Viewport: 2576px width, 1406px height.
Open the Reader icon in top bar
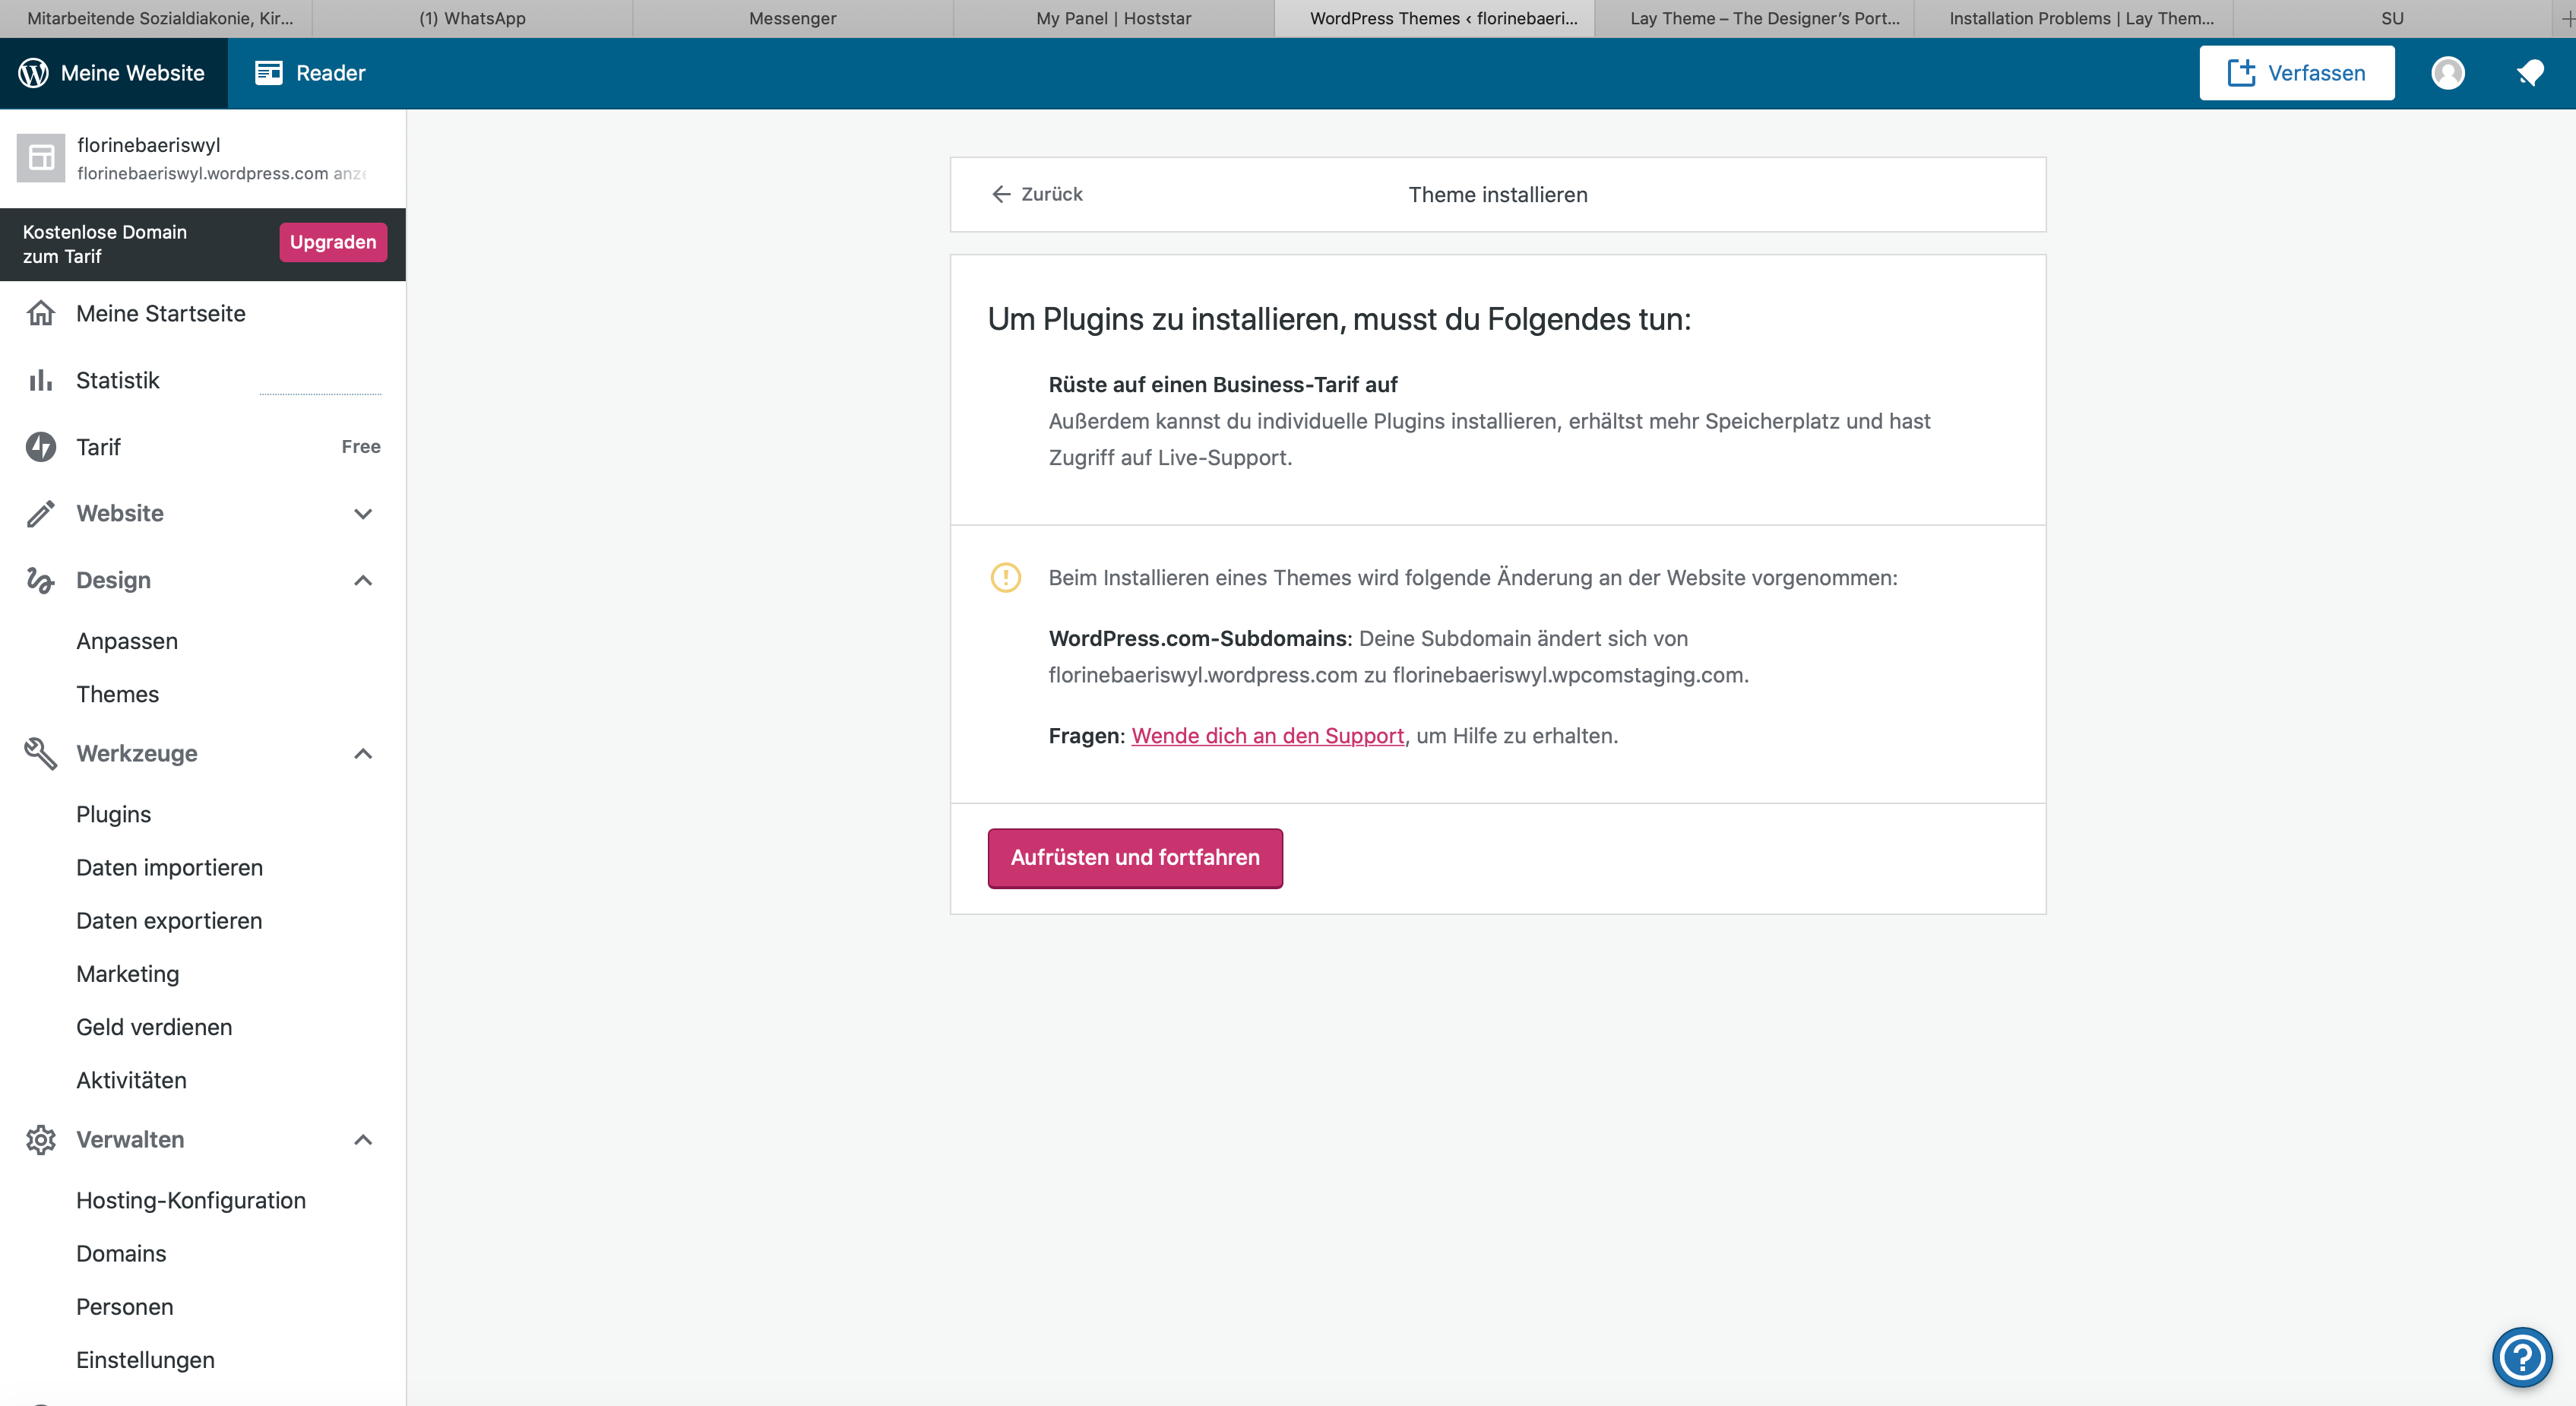pos(268,73)
